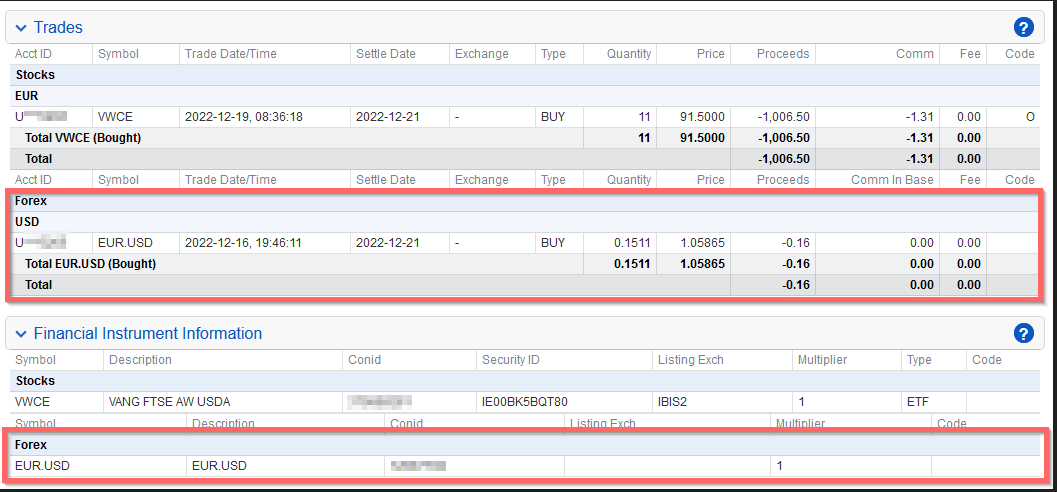Select trade time 2022-12-19, 08:36:18
The width and height of the screenshot is (1057, 492).
pyautogui.click(x=243, y=117)
